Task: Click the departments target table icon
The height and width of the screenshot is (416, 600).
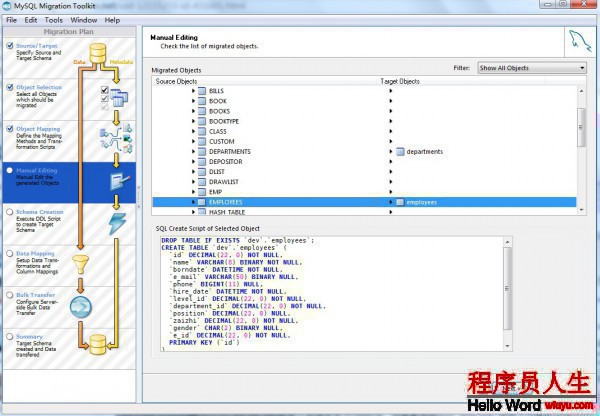Action: point(400,152)
